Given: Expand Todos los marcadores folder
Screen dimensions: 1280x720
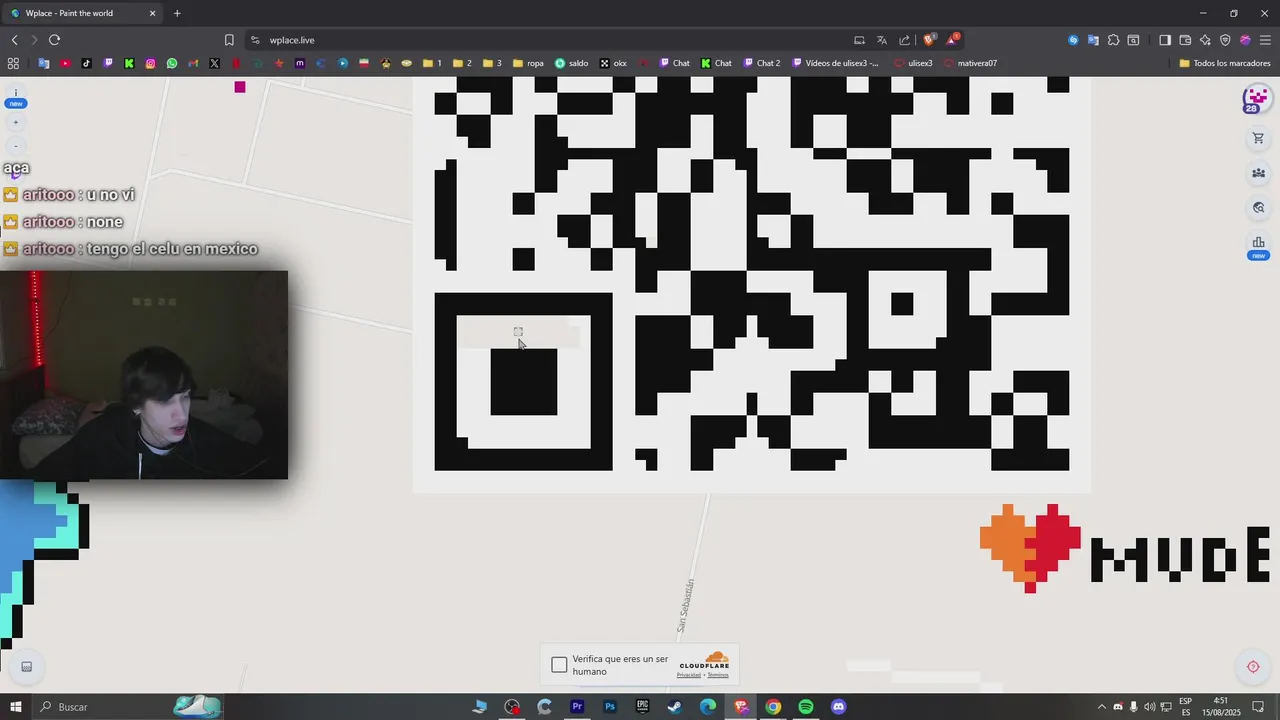Looking at the screenshot, I should (1225, 63).
